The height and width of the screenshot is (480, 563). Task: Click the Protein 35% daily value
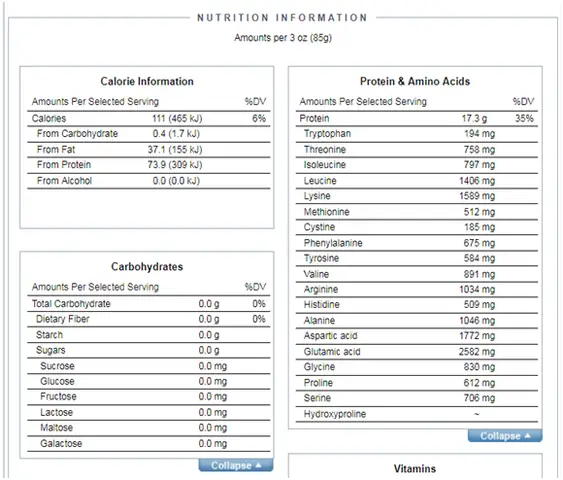point(524,118)
